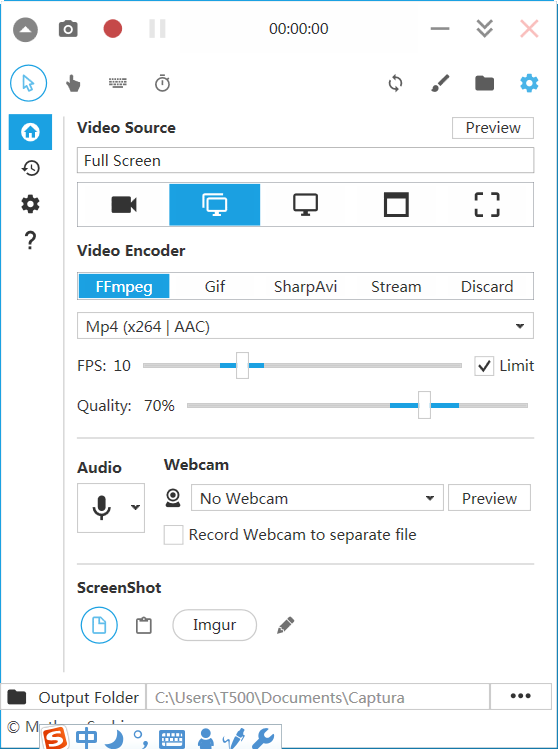
Task: Open the paintbrush overlay settings icon
Action: [x=440, y=84]
